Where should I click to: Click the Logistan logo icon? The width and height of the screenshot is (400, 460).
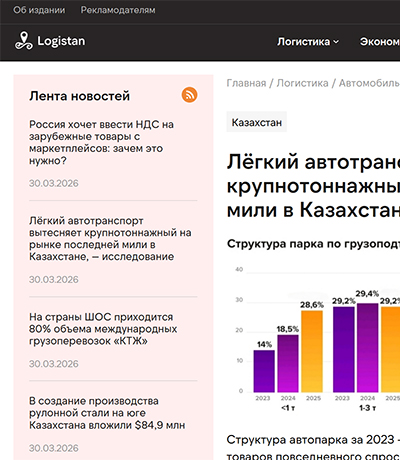coord(24,41)
